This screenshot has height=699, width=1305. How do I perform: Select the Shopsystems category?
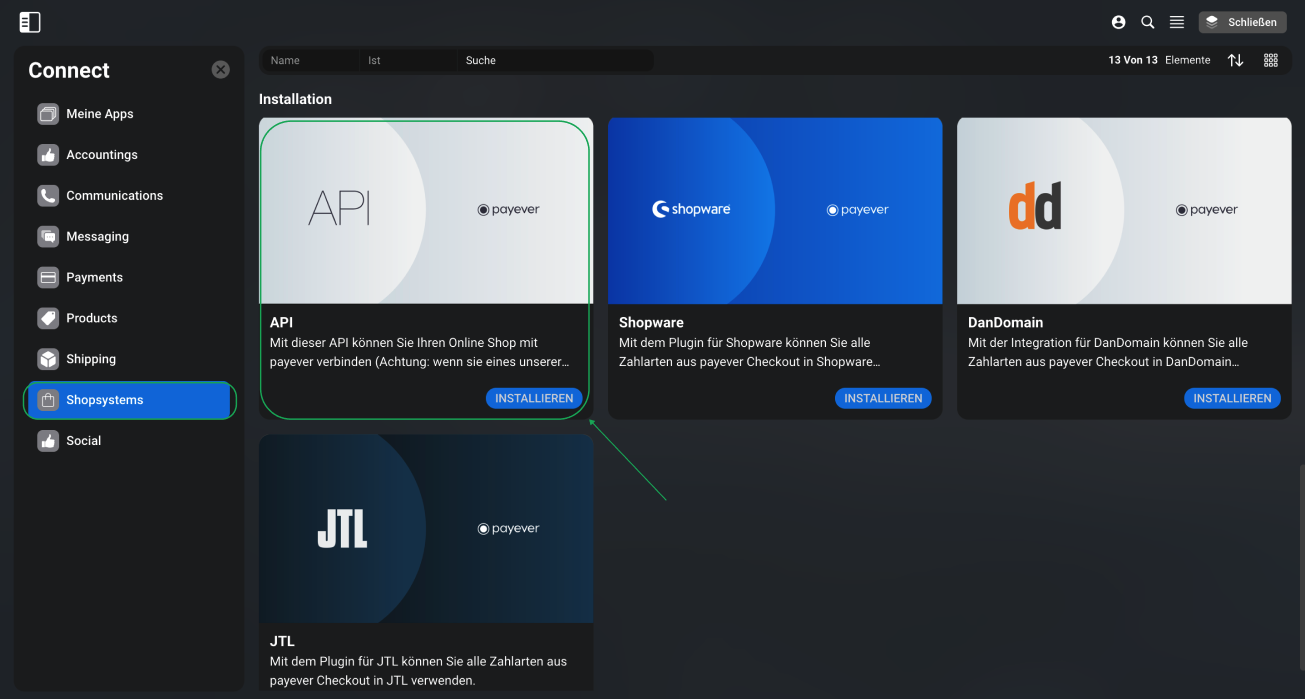(130, 400)
